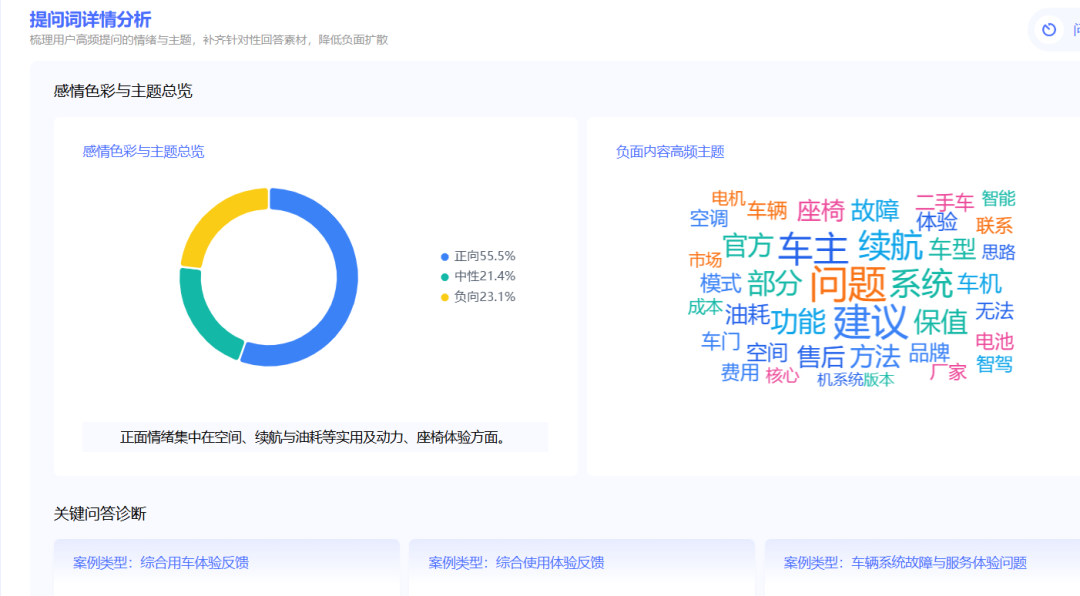Click the teal 中性 legend dot

tap(444, 277)
